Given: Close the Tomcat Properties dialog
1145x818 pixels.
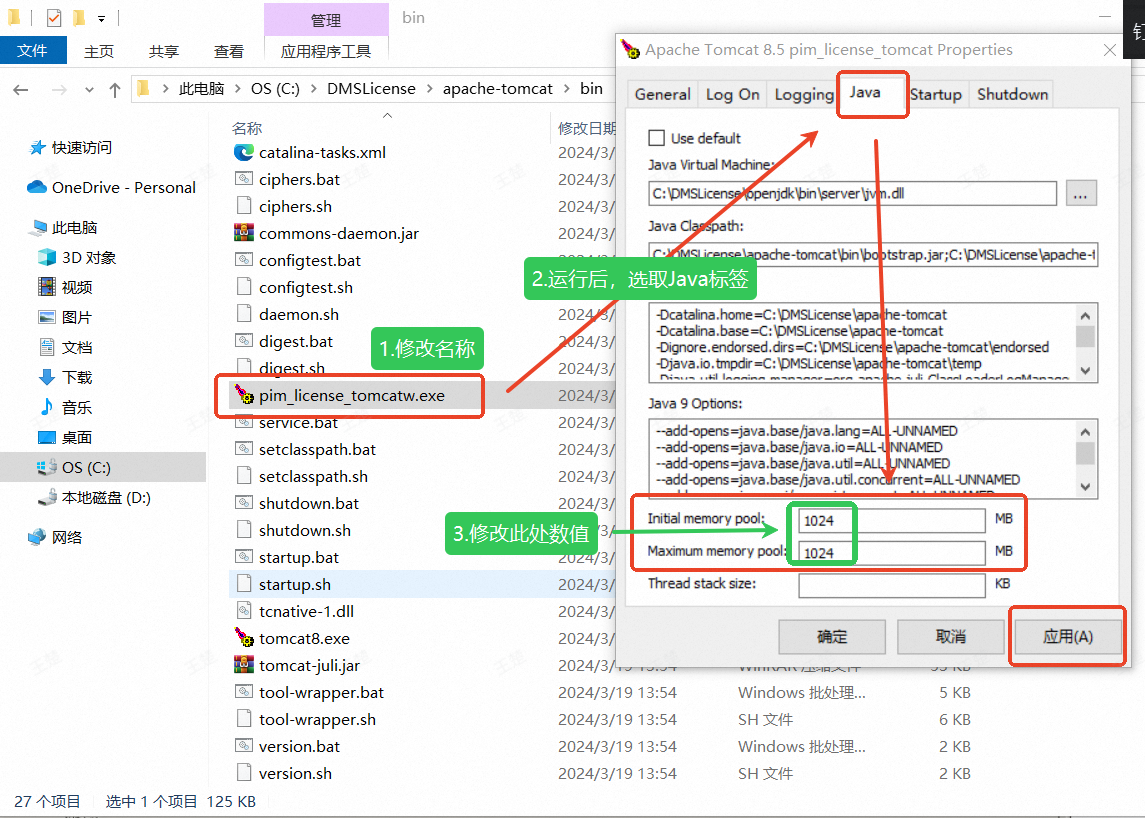Looking at the screenshot, I should (1109, 50).
